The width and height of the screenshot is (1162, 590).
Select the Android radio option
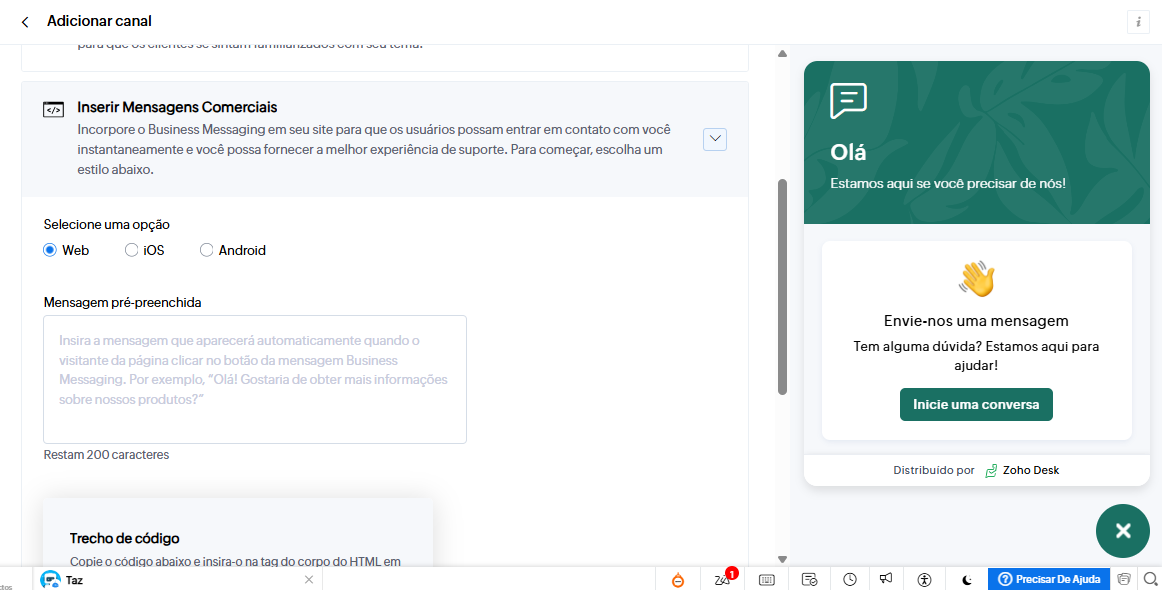[207, 251]
